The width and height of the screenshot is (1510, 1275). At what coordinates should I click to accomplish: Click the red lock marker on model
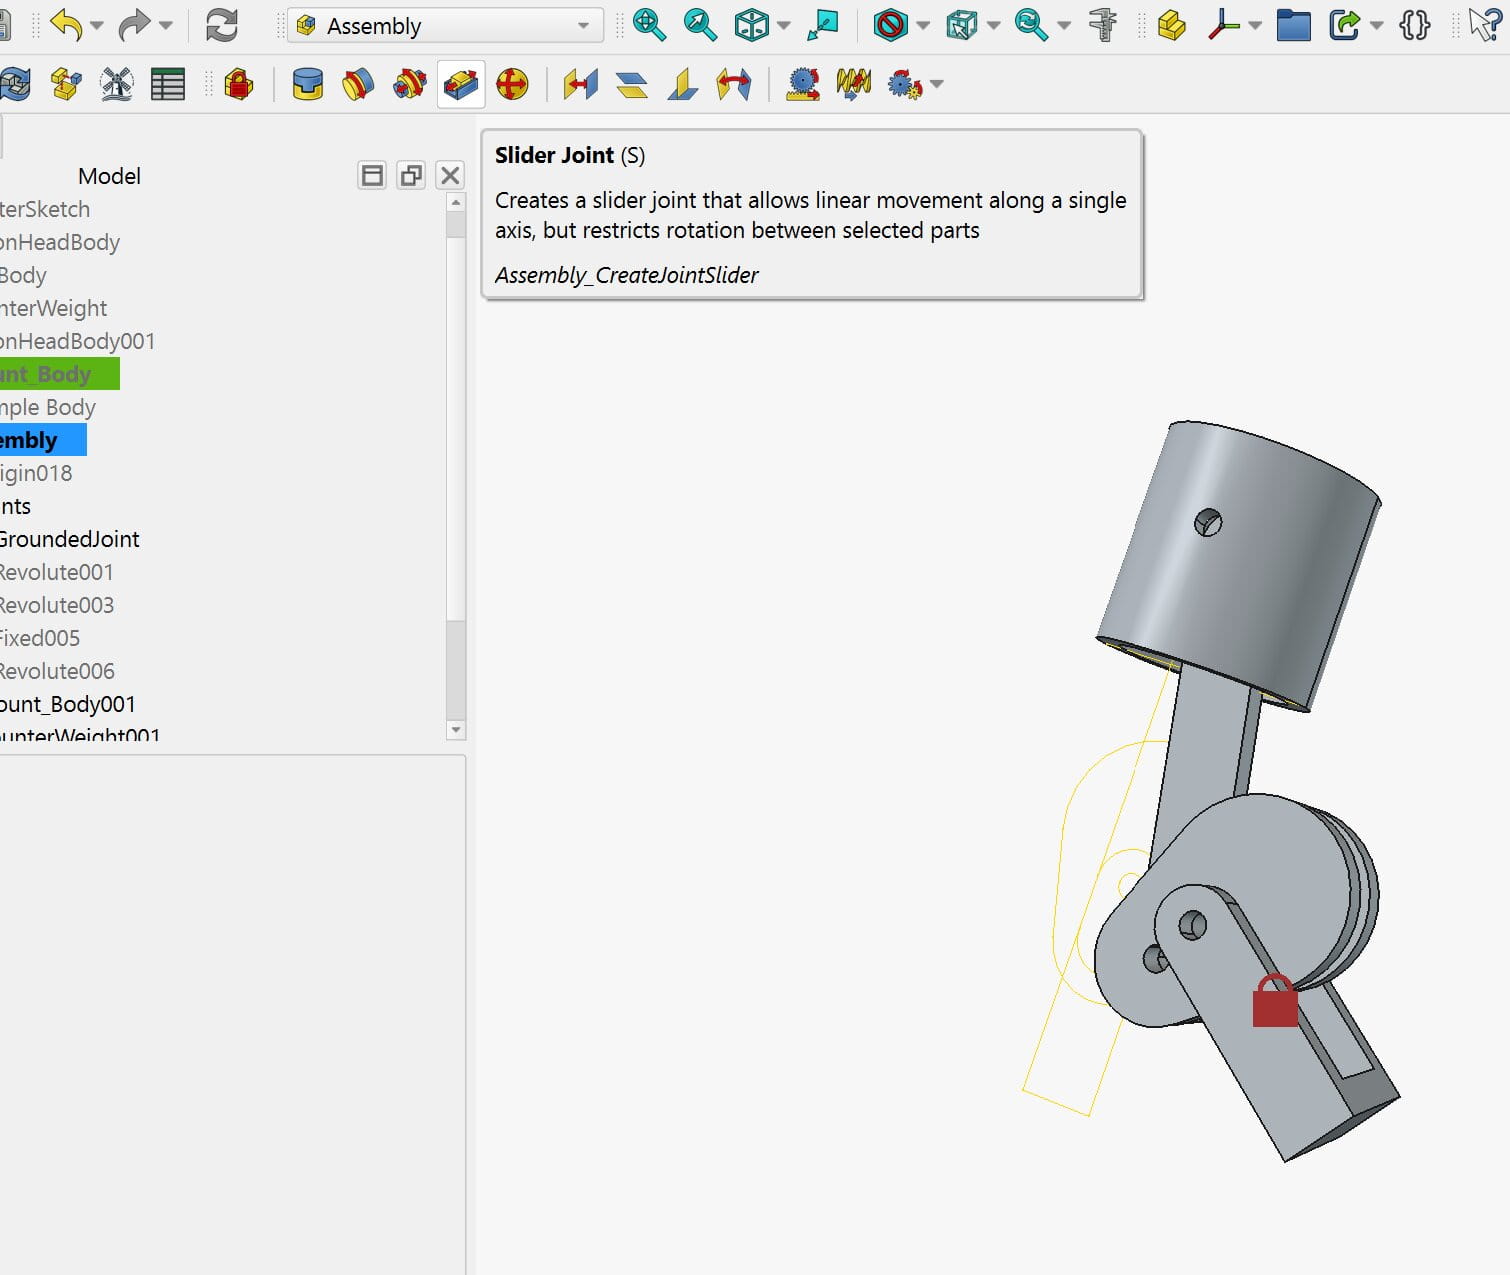[1275, 1000]
